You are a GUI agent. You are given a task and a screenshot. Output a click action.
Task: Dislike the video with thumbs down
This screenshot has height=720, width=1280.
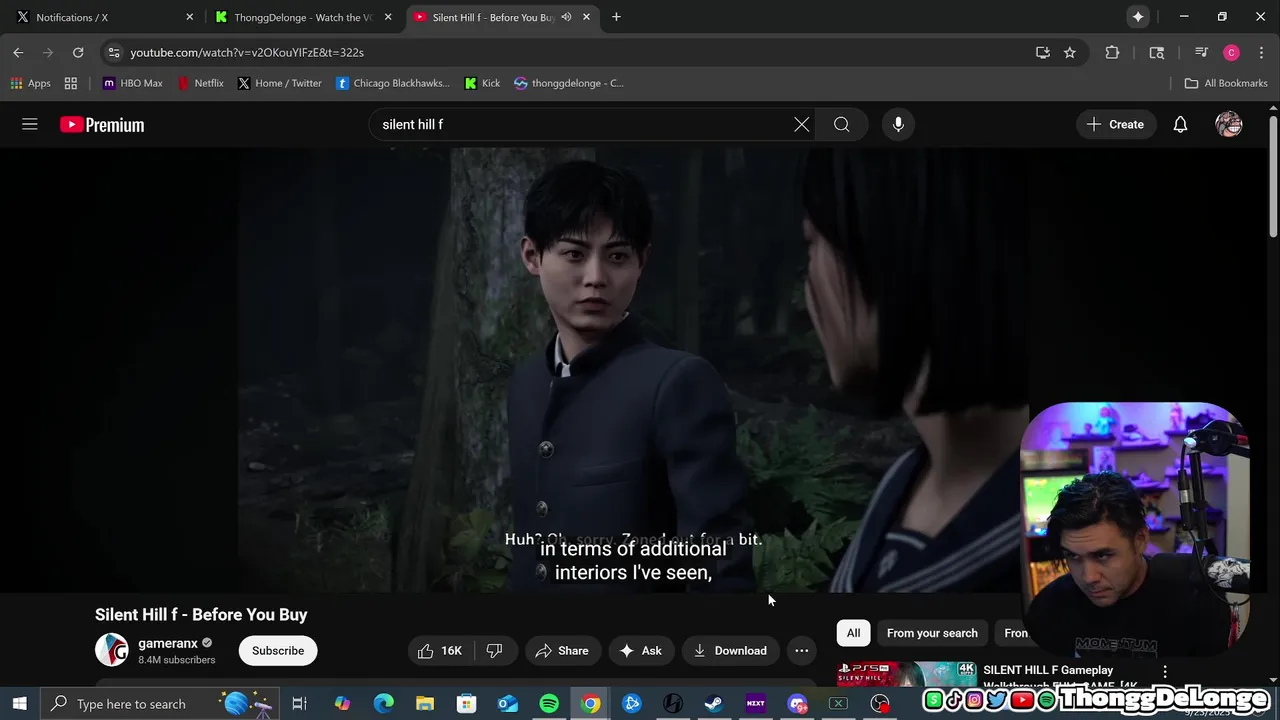tap(494, 651)
